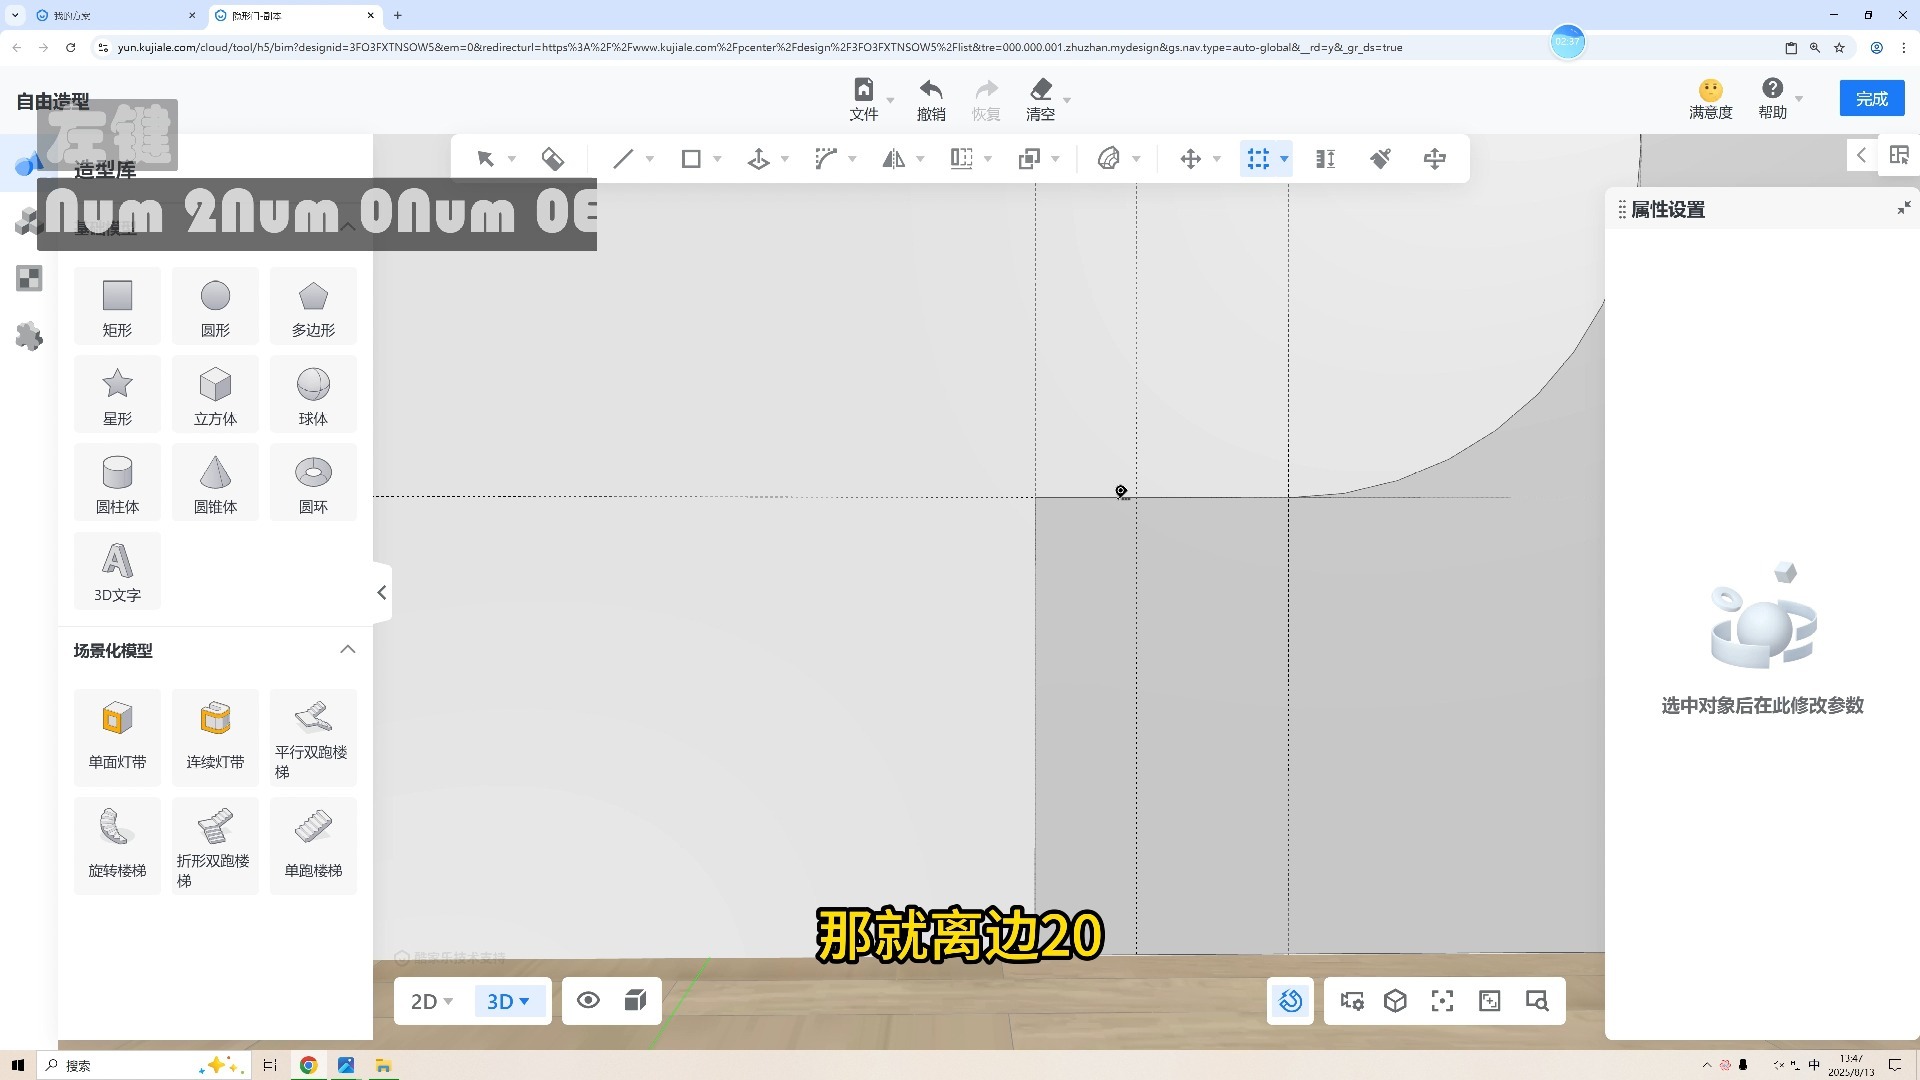Insert the 矩形 shape

117,307
